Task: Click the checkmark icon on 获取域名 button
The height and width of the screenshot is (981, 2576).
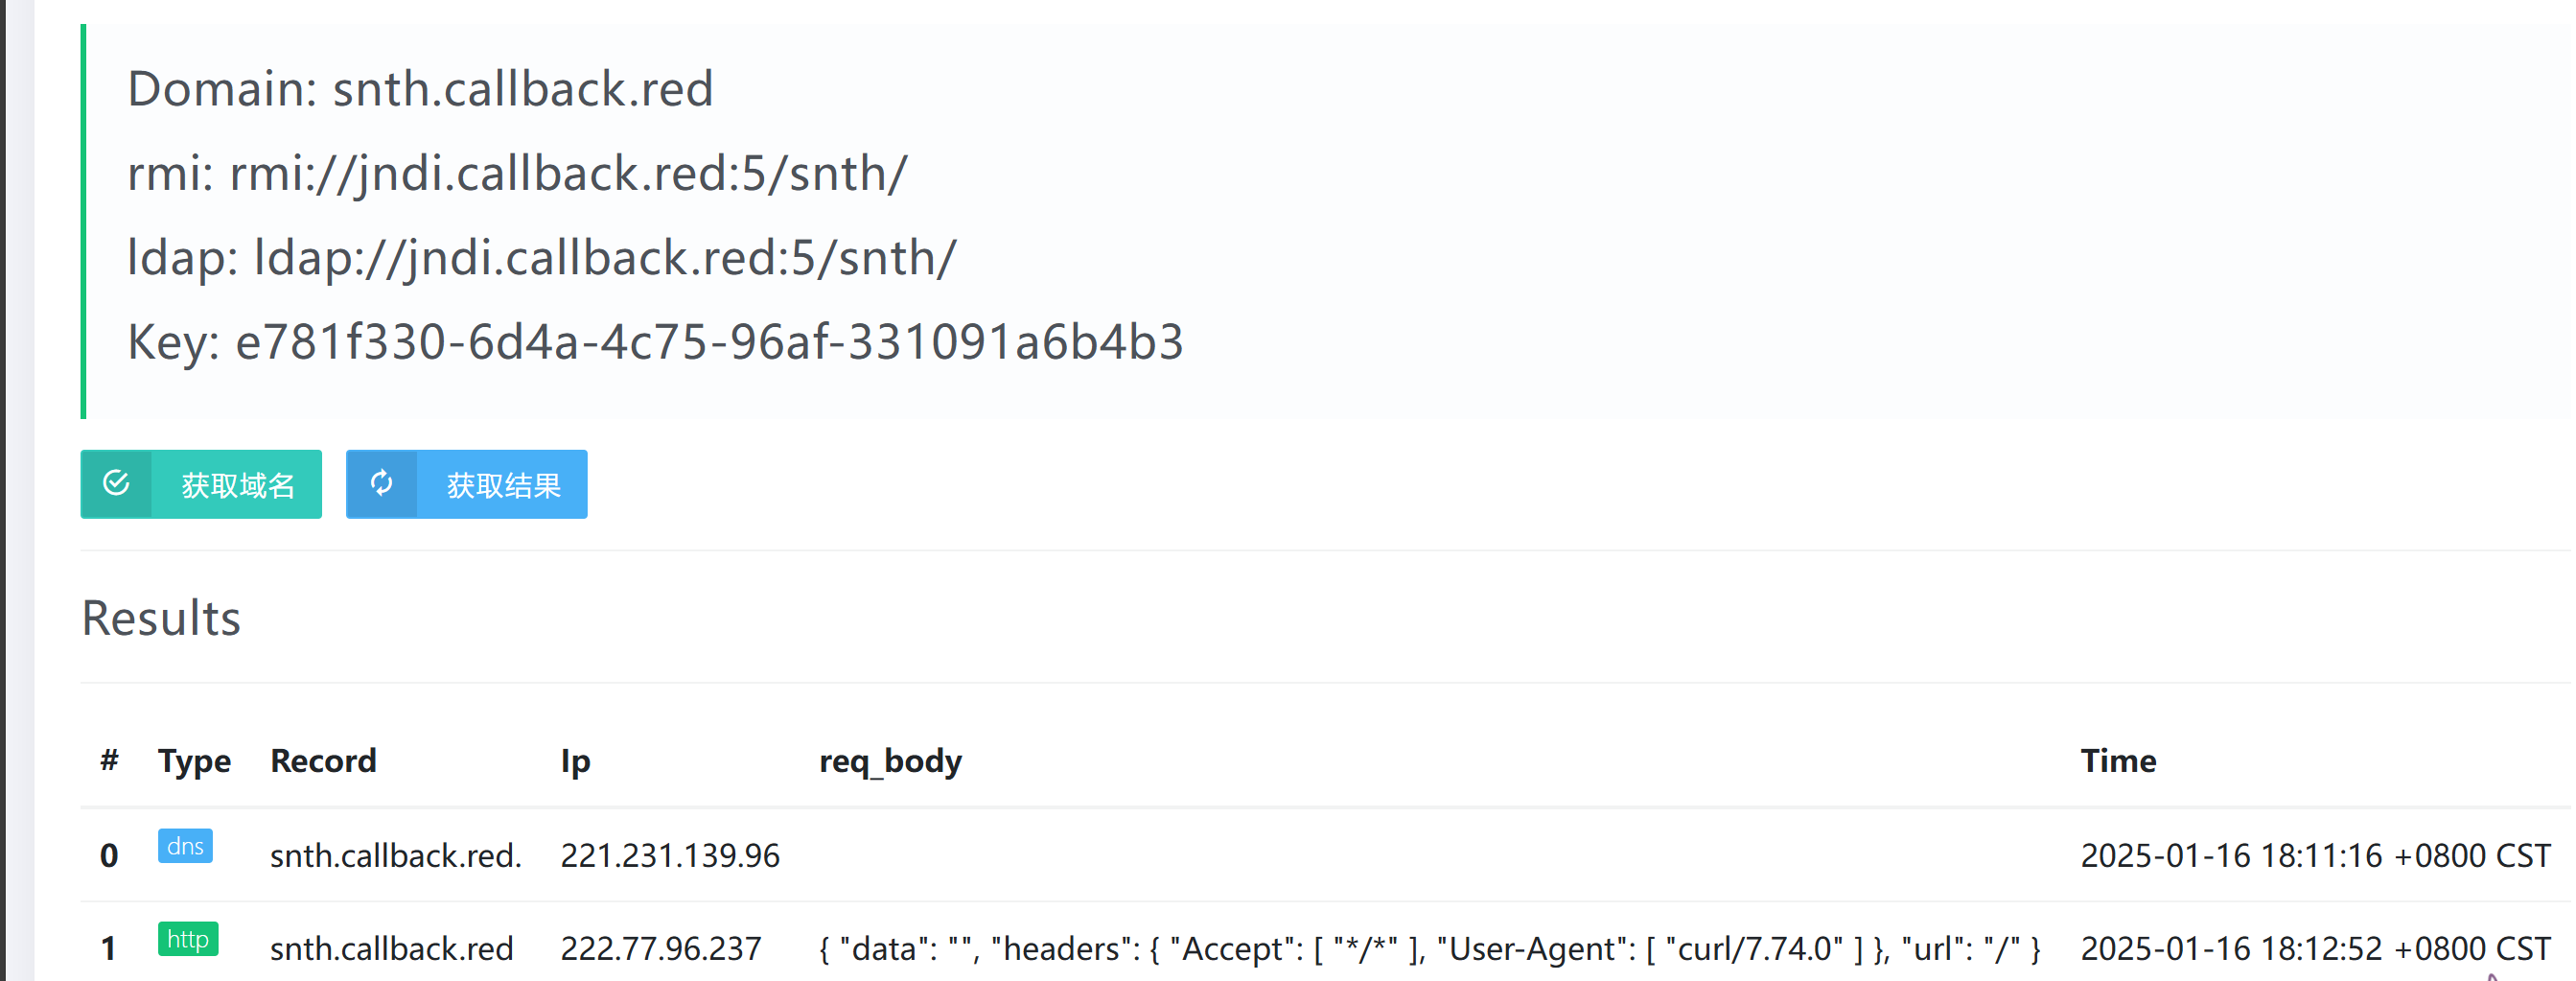Action: [x=116, y=484]
